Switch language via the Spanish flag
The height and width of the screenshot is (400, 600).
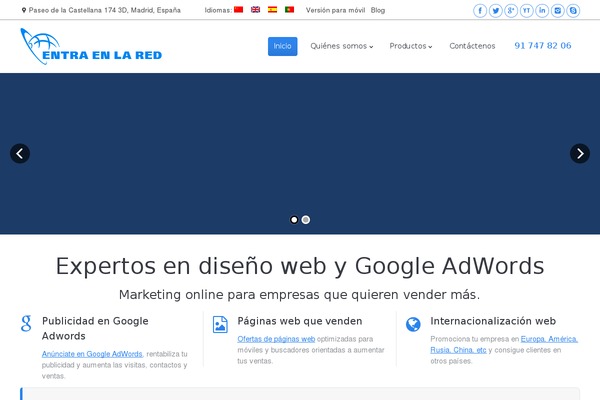272,10
